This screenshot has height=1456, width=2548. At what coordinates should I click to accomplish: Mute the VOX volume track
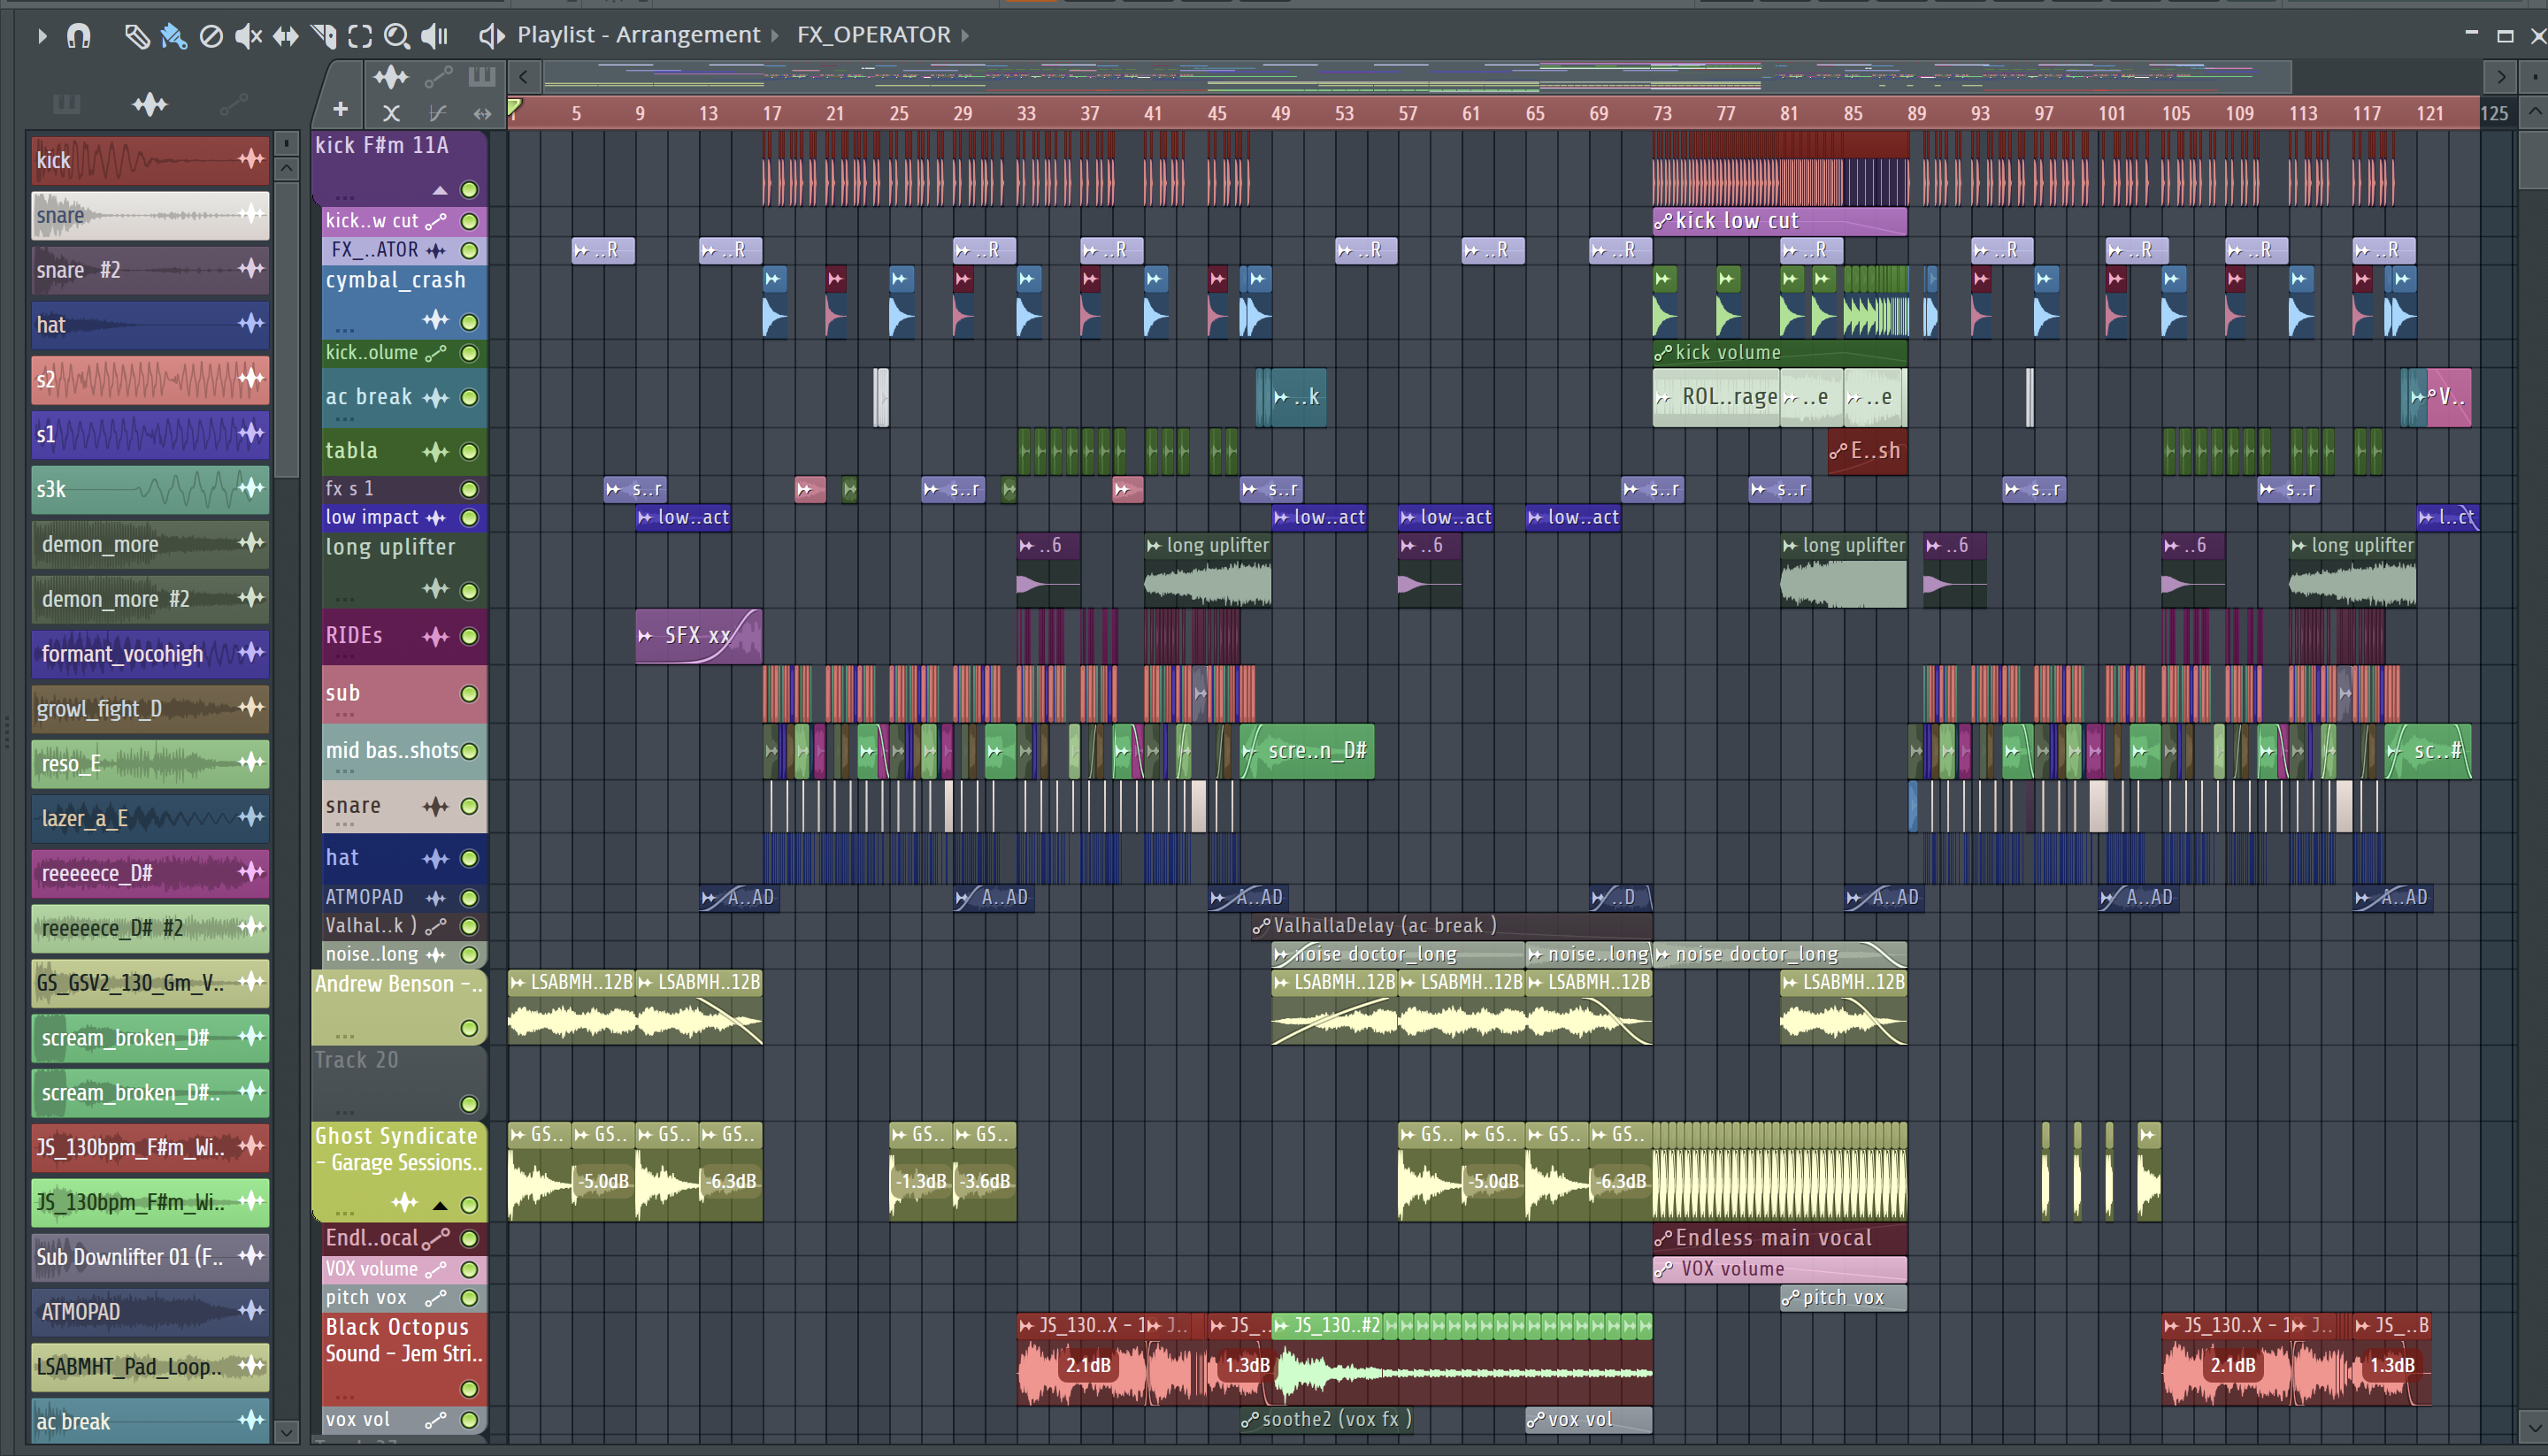click(469, 1269)
